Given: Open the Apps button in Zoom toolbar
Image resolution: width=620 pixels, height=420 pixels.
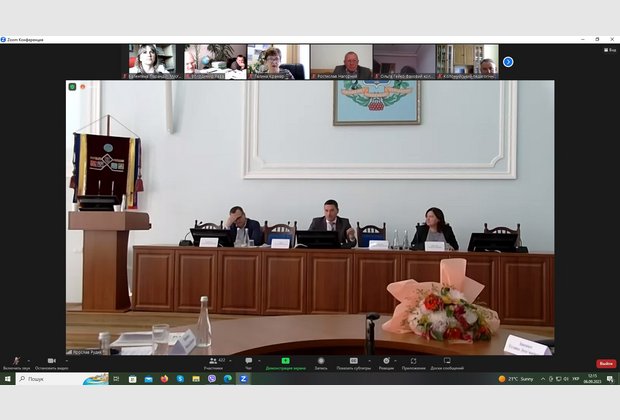Looking at the screenshot, I should tap(413, 363).
